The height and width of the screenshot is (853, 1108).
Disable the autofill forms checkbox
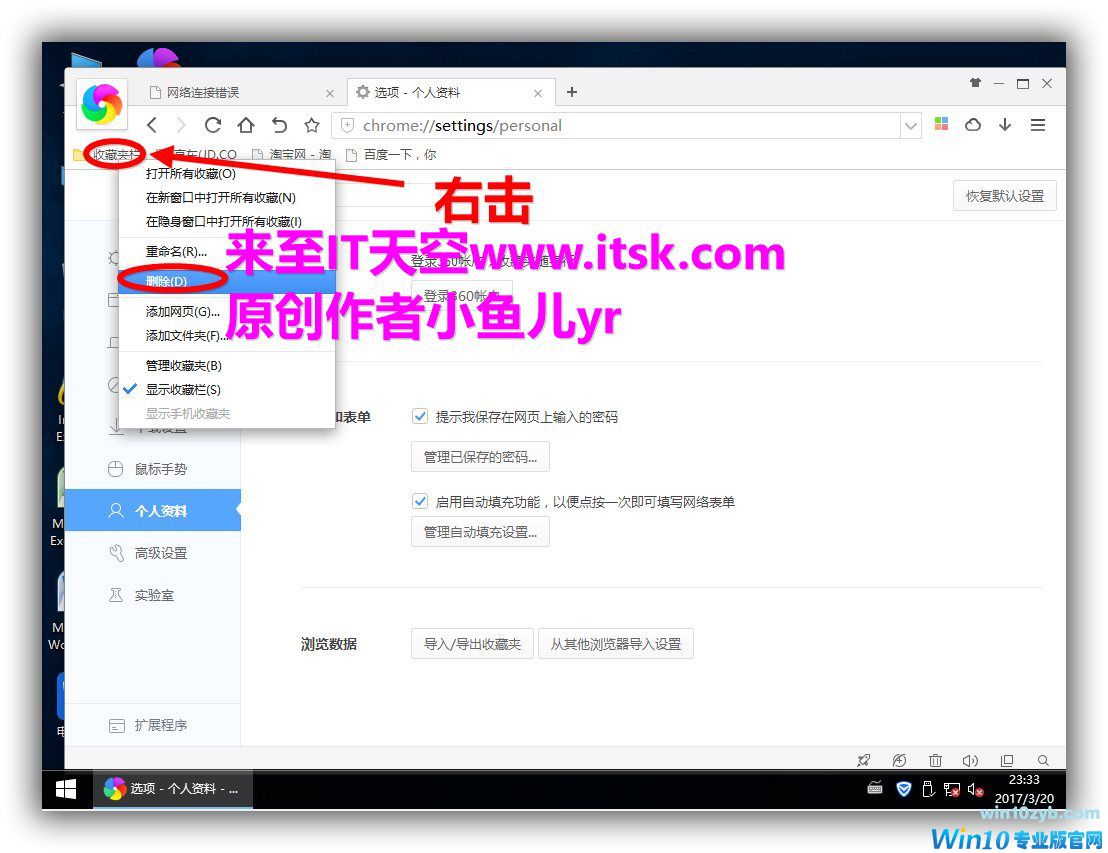420,501
